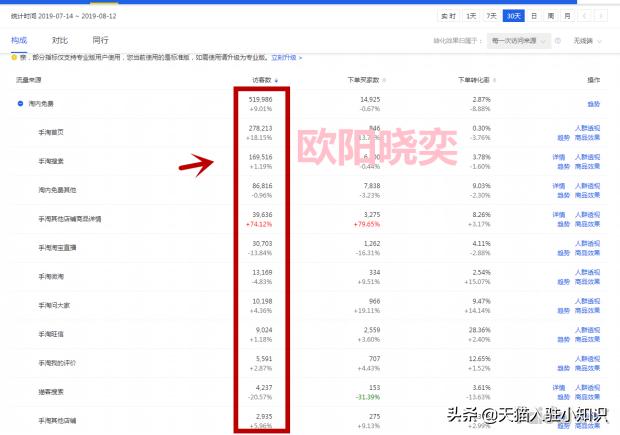Screen dimensions: 620x435
Task: Click the 519,986 visitor count value
Action: (261, 100)
